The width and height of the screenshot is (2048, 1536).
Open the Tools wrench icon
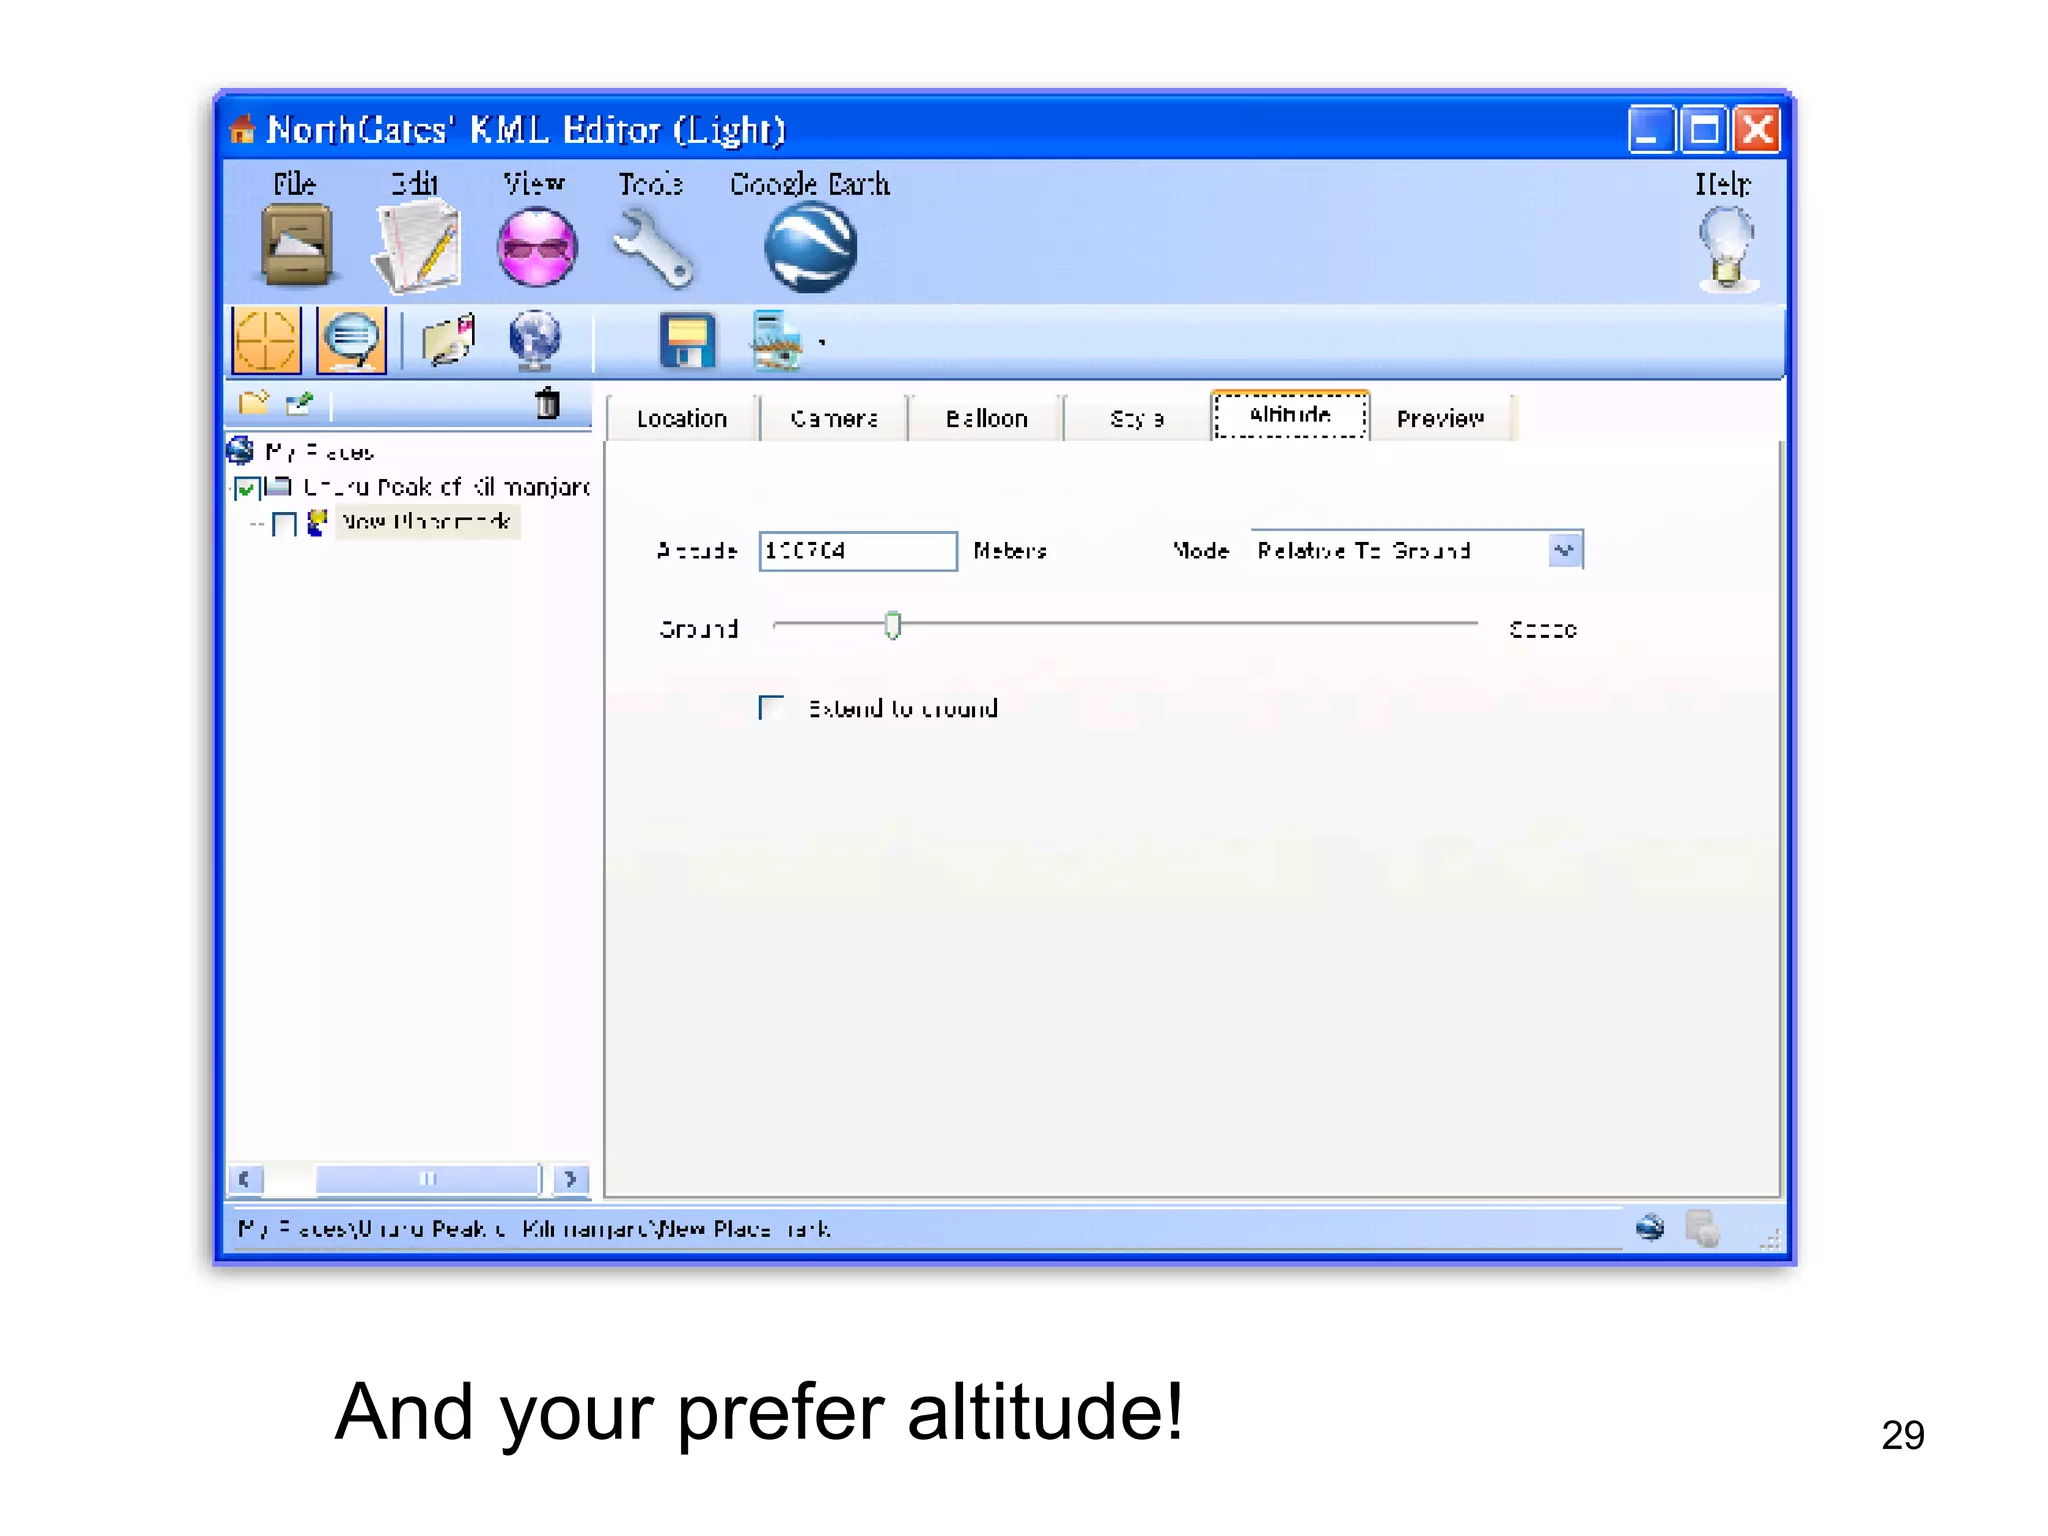653,248
